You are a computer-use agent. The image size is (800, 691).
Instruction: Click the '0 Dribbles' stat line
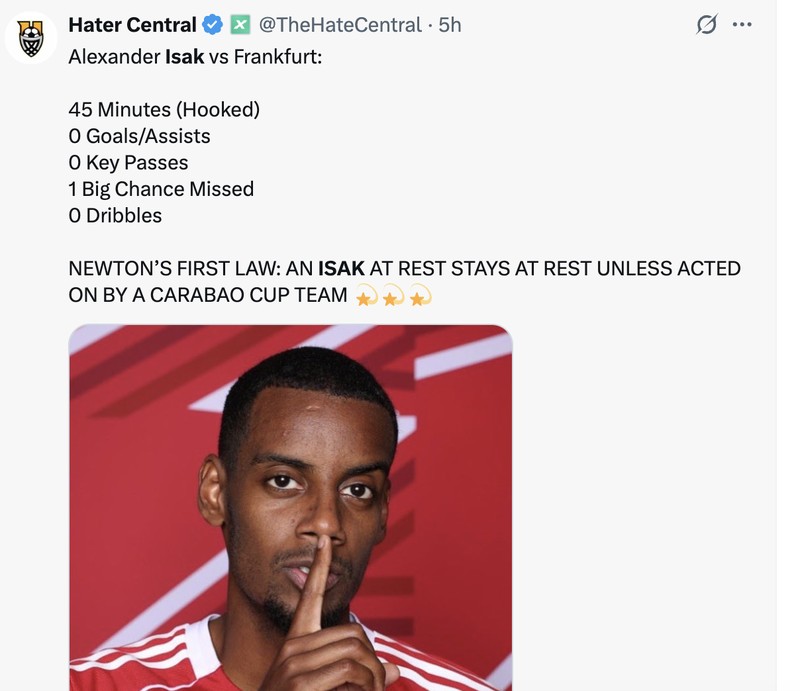point(115,215)
